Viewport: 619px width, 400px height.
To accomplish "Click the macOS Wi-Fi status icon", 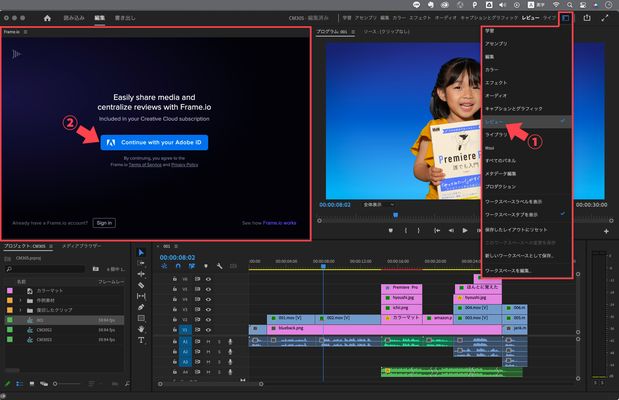I will click(556, 5).
